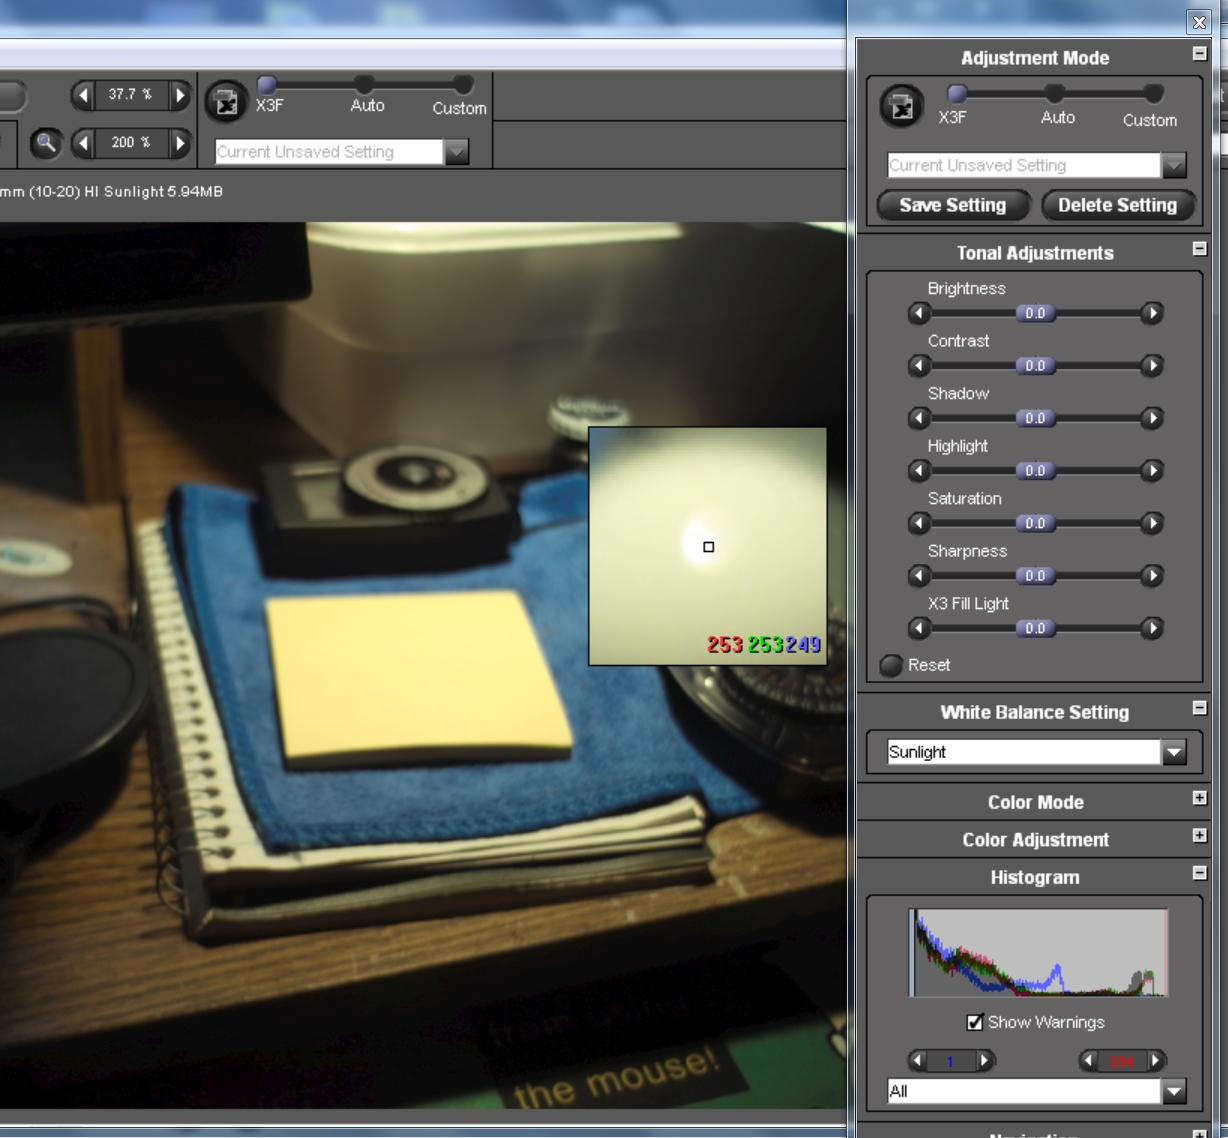Increase the 200 % loupe magnification
This screenshot has height=1138, width=1228.
(180, 143)
